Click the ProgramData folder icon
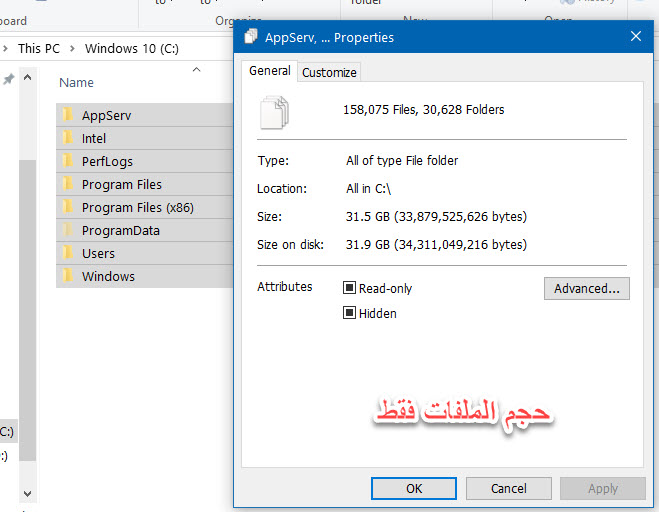Image resolution: width=659 pixels, height=512 pixels. click(x=68, y=230)
